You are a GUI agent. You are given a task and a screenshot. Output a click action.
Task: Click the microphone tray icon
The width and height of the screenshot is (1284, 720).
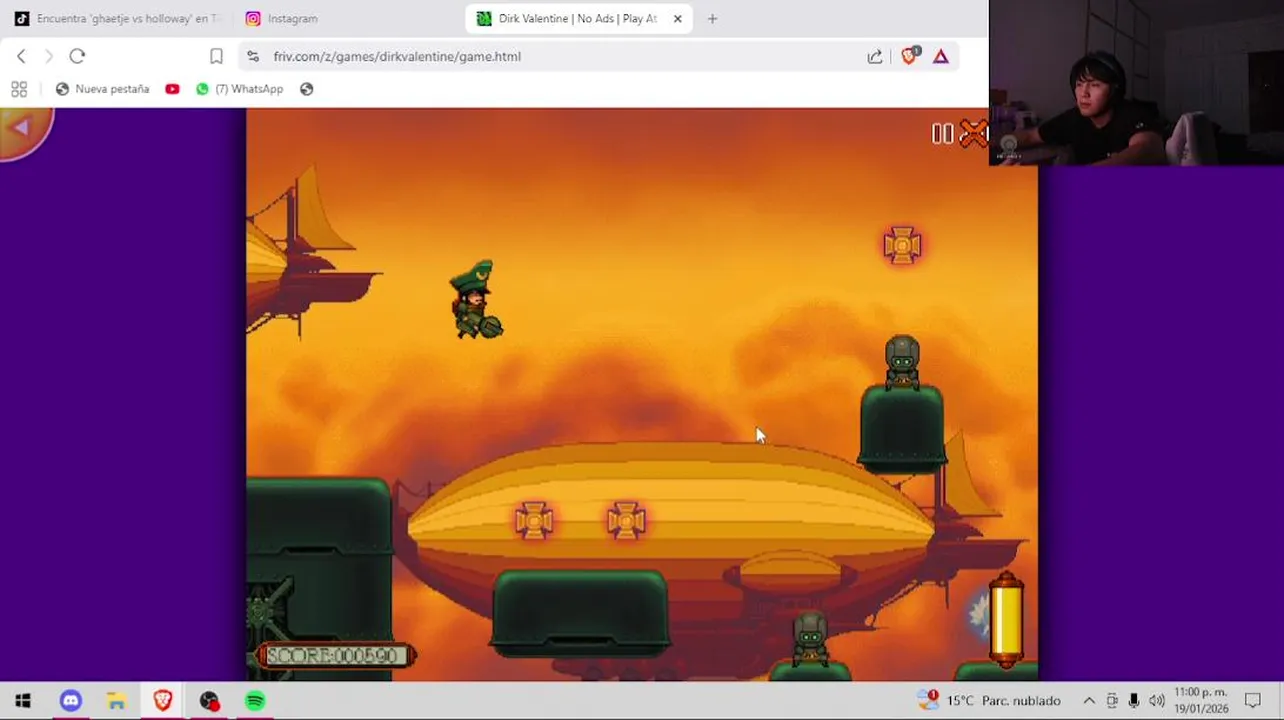tap(1134, 701)
